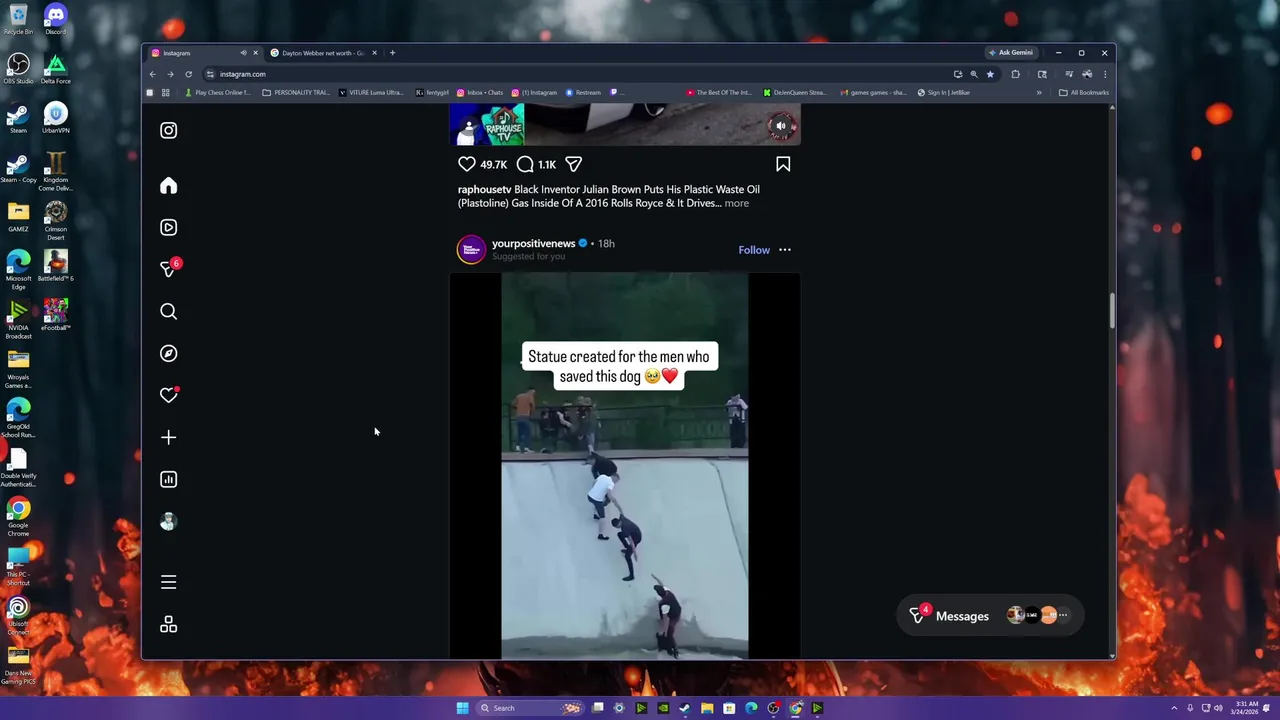Select the OBS Studio desktop shortcut

[18, 69]
